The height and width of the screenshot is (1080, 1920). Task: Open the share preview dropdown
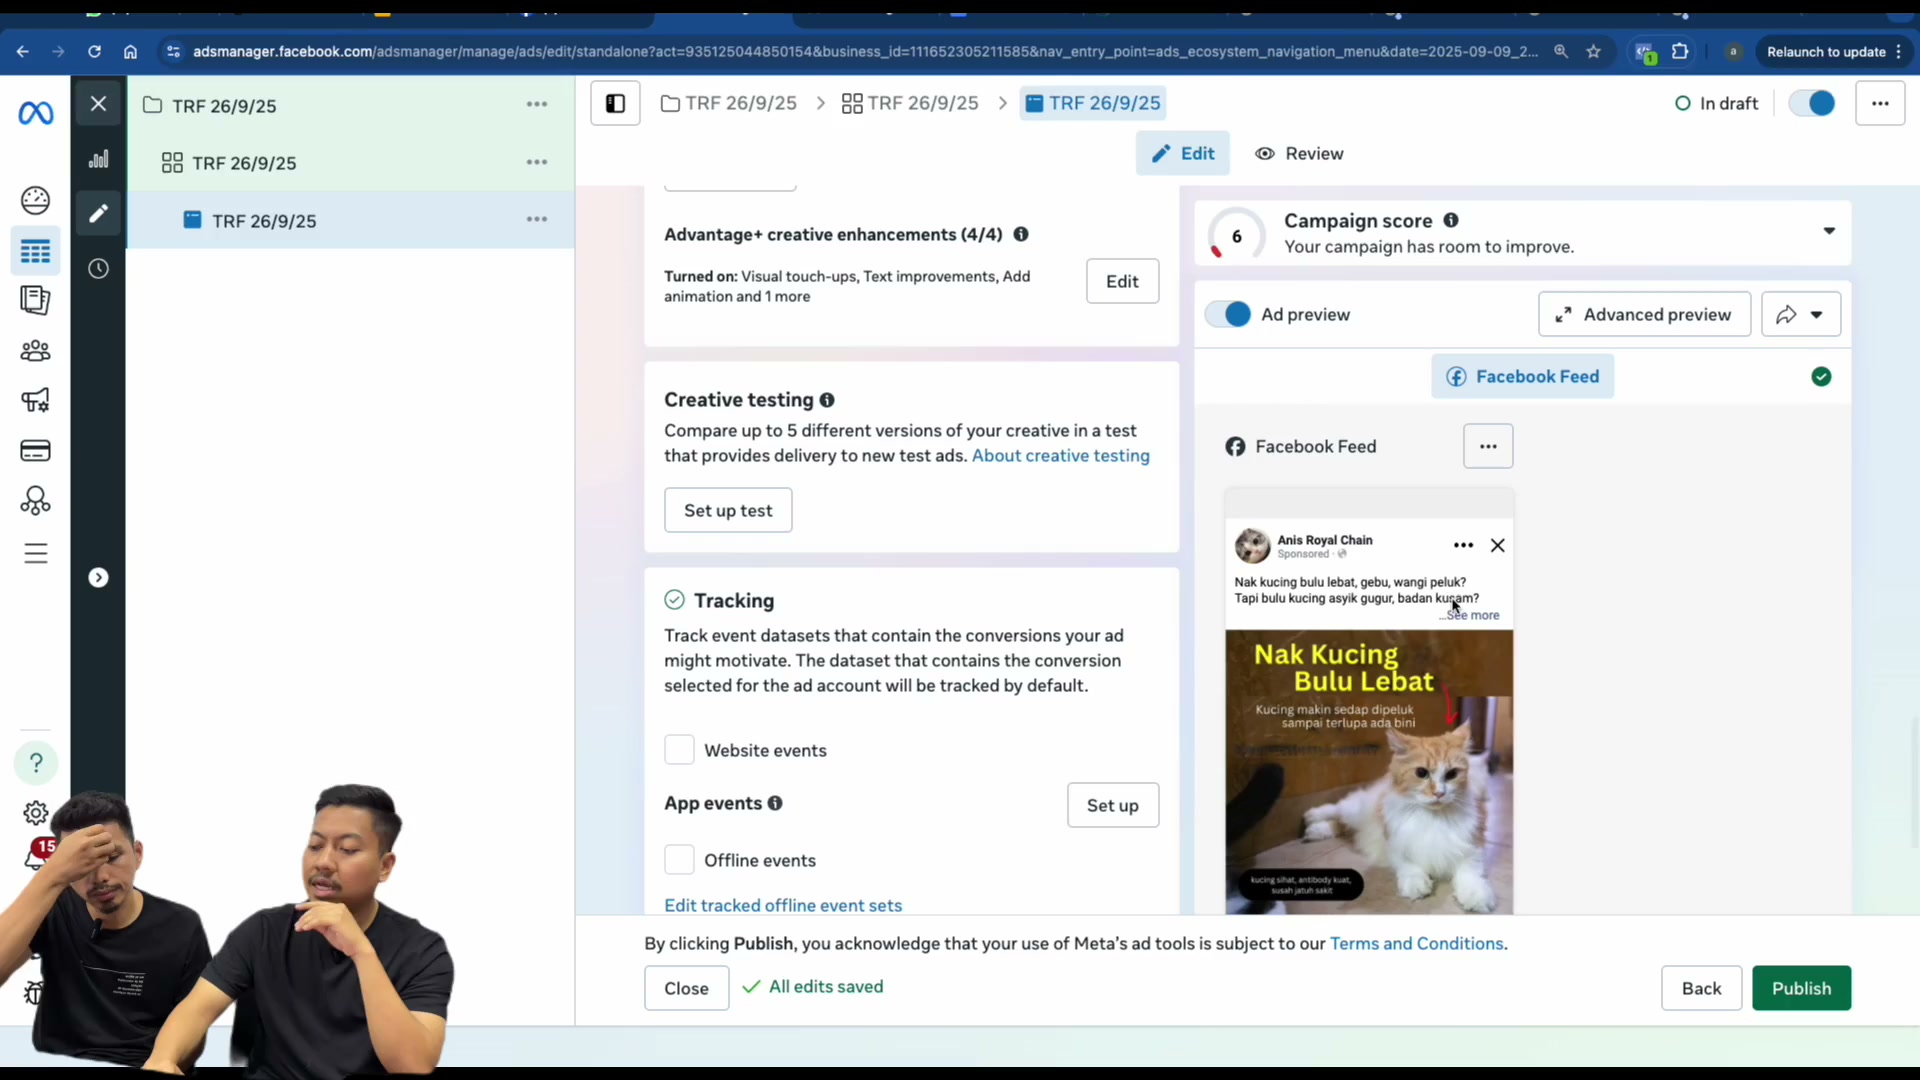(x=1801, y=314)
